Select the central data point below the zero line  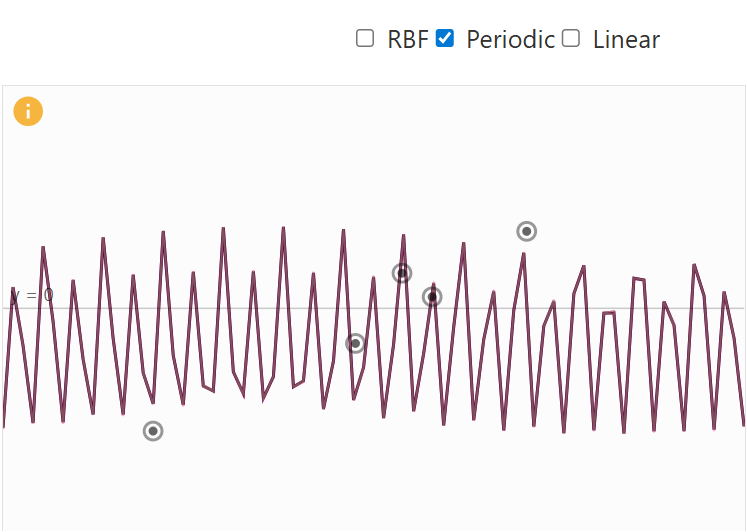pos(355,343)
